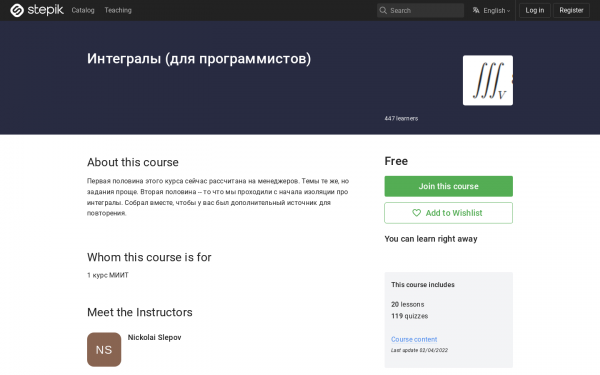Open the Teaching menu
The width and height of the screenshot is (600, 375).
(118, 10)
